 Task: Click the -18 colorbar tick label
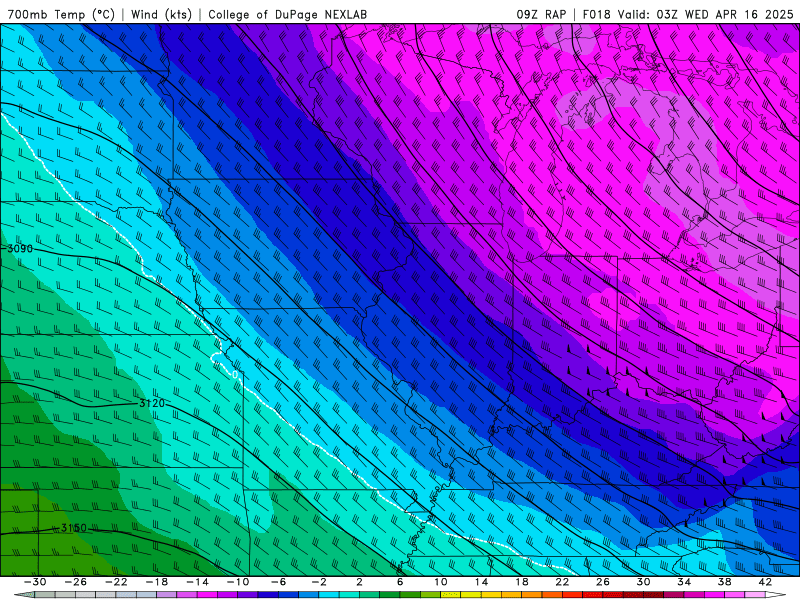click(x=157, y=582)
